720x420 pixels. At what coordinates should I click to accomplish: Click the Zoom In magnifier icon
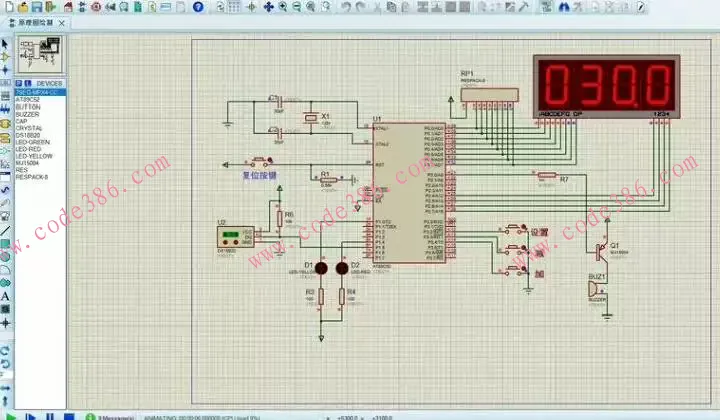point(284,7)
